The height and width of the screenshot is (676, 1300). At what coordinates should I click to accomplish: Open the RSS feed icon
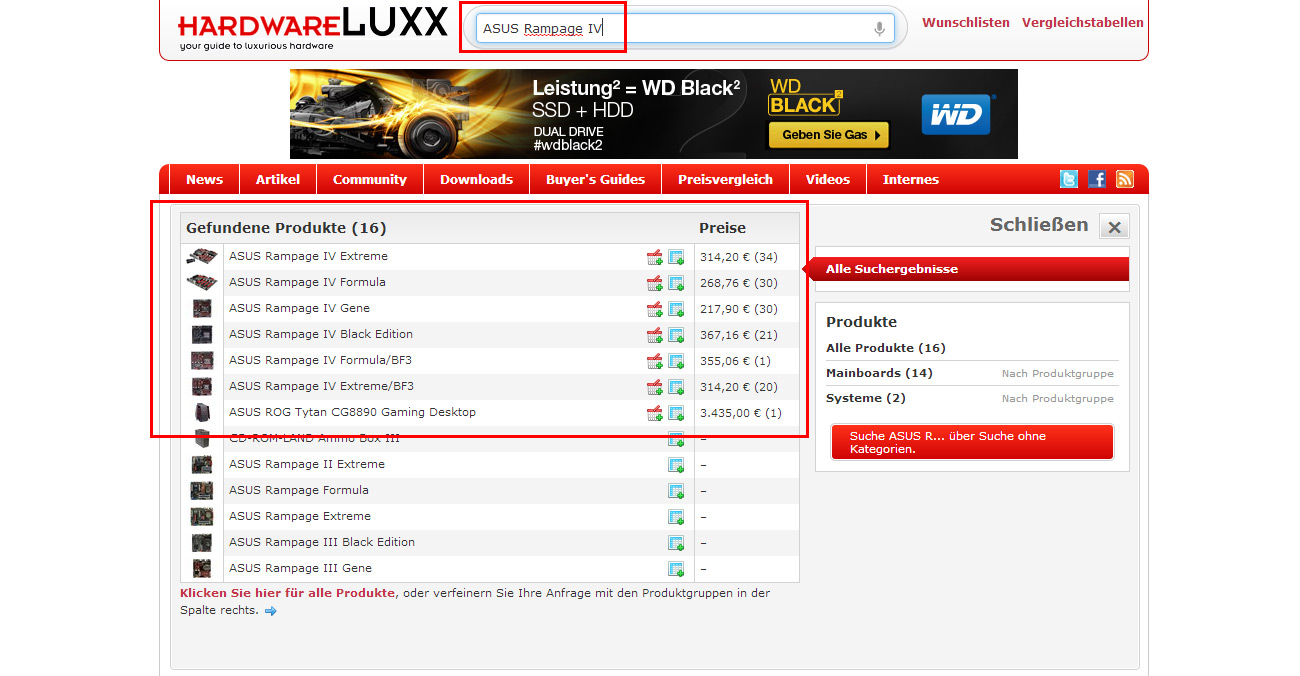click(1125, 179)
